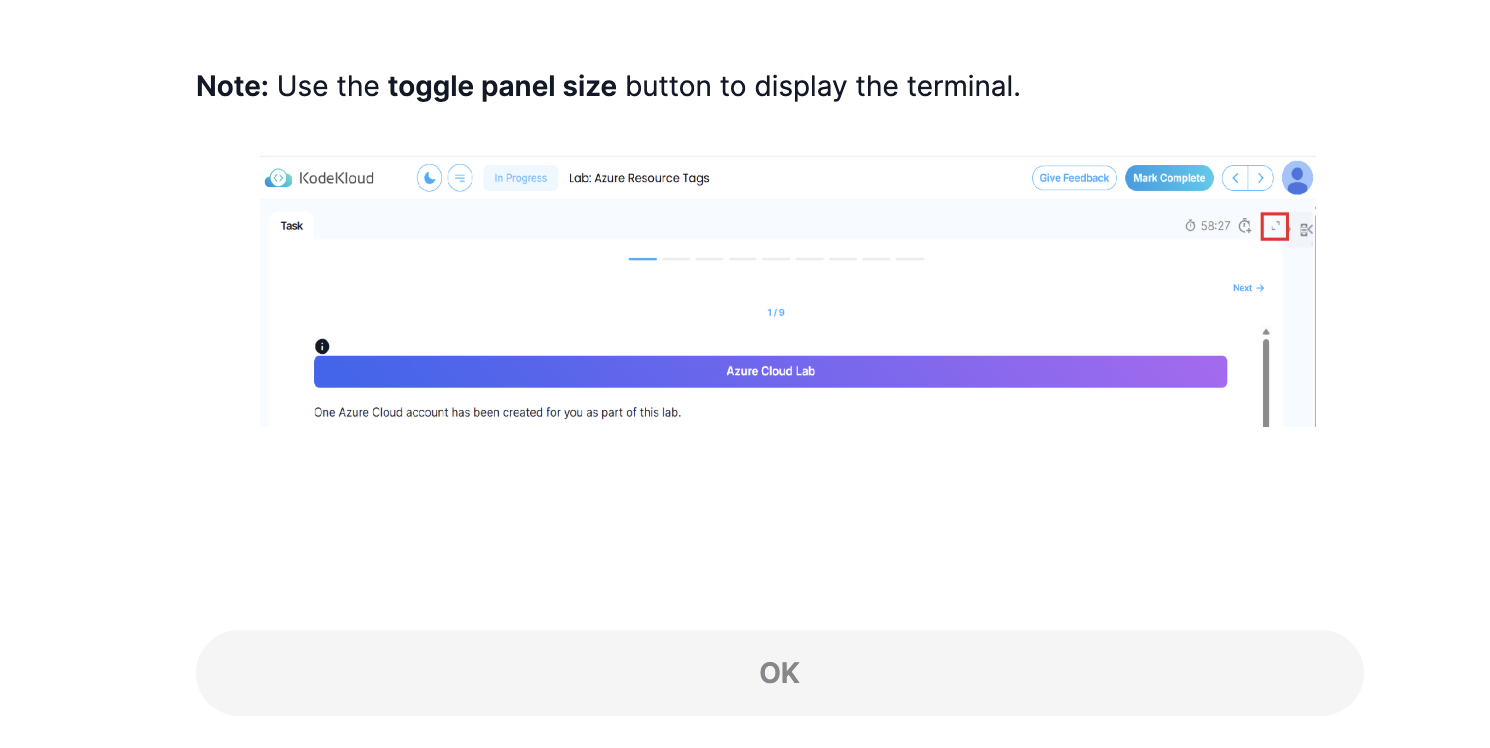Image resolution: width=1490 pixels, height=748 pixels.
Task: Click the Give Feedback button
Action: pos(1074,178)
